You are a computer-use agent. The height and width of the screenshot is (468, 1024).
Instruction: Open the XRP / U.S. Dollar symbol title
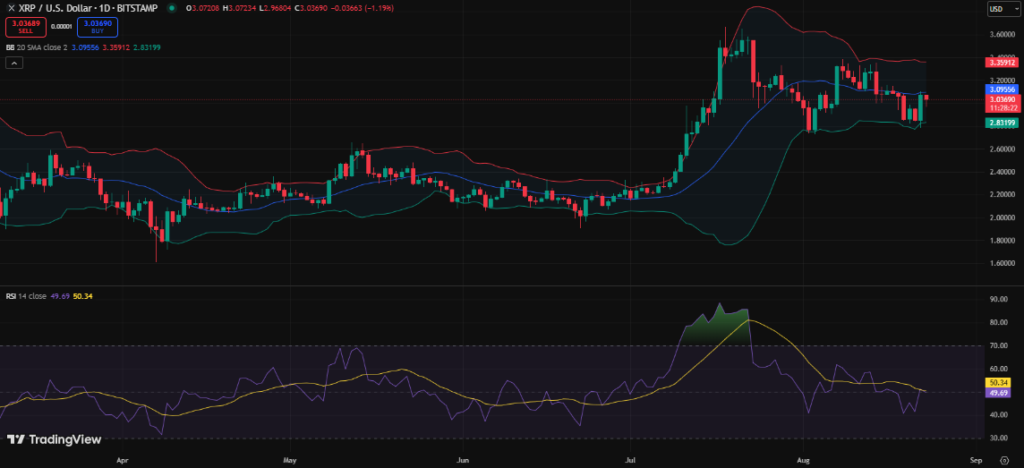88,8
